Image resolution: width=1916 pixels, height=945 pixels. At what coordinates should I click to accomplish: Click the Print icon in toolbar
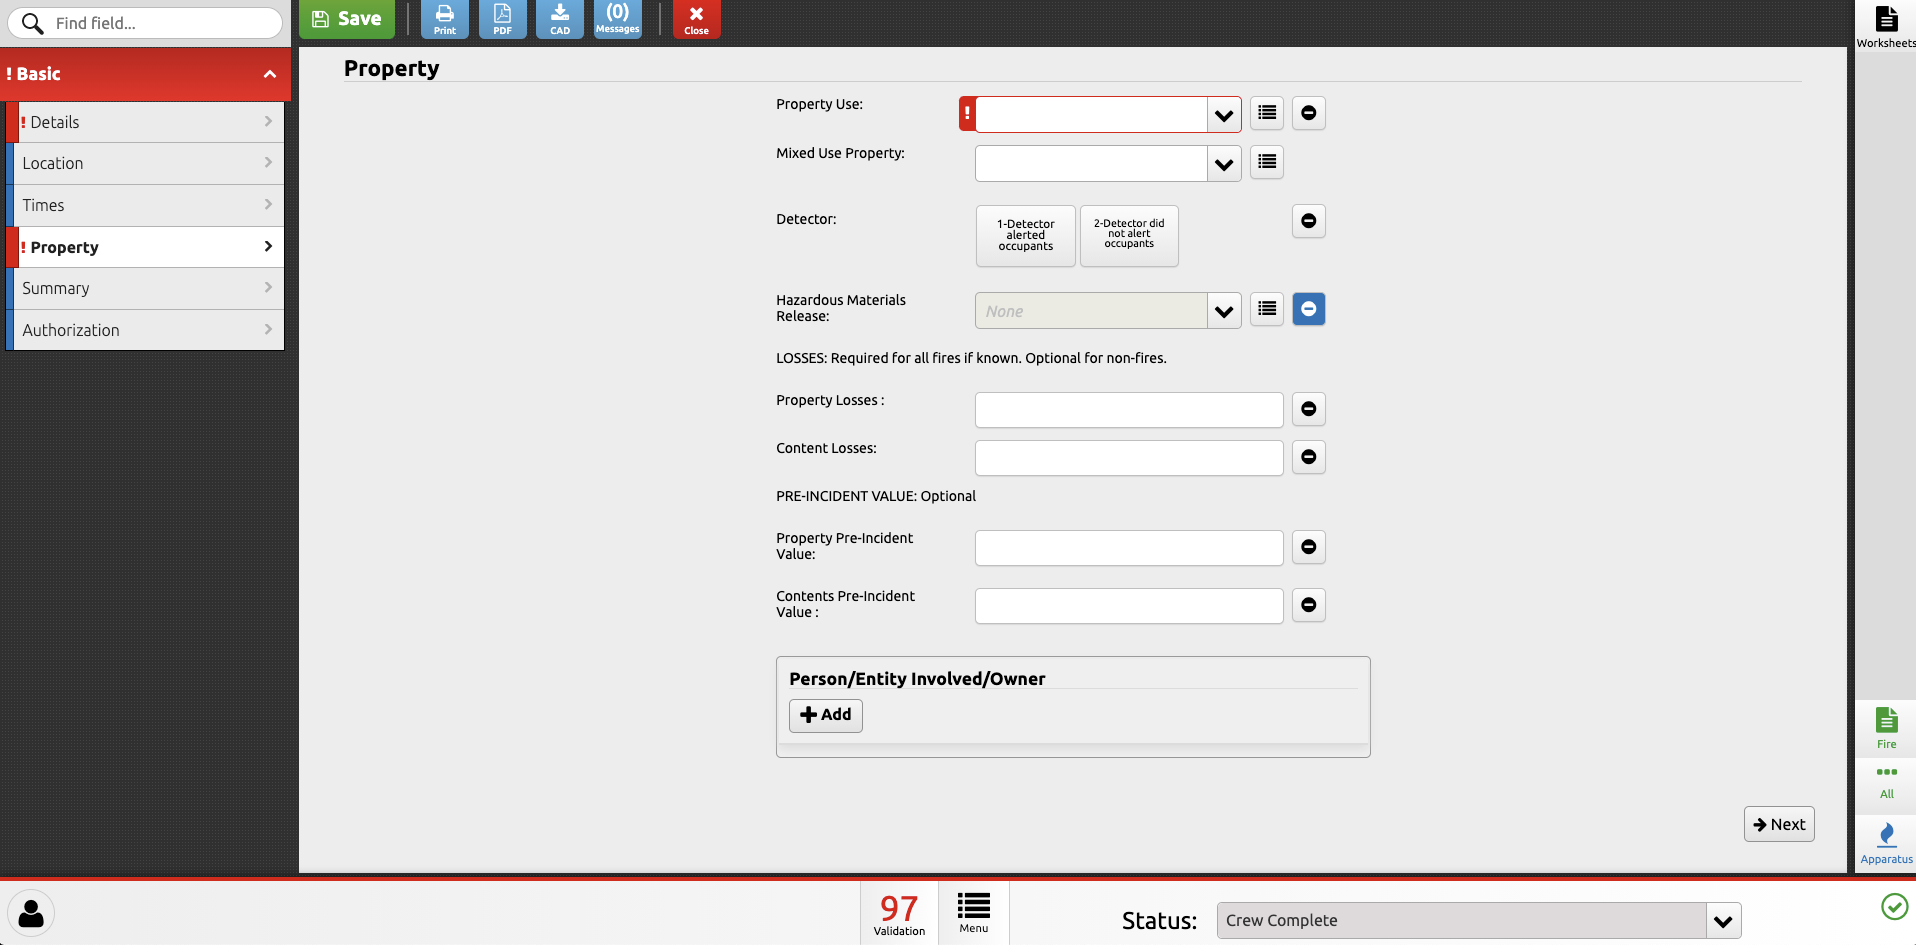(x=444, y=19)
